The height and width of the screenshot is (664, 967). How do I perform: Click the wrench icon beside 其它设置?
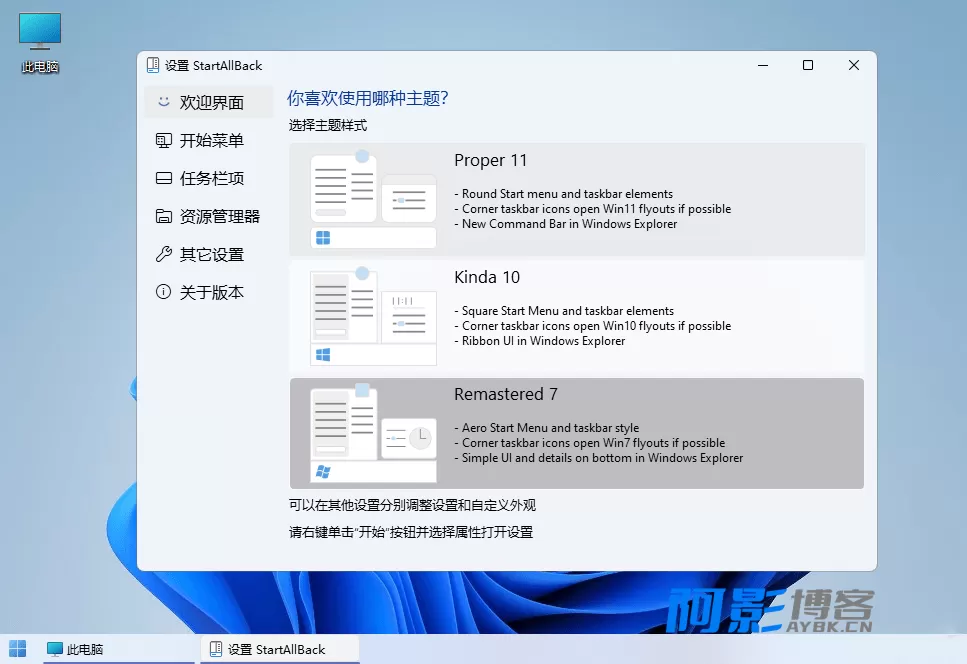tap(163, 254)
